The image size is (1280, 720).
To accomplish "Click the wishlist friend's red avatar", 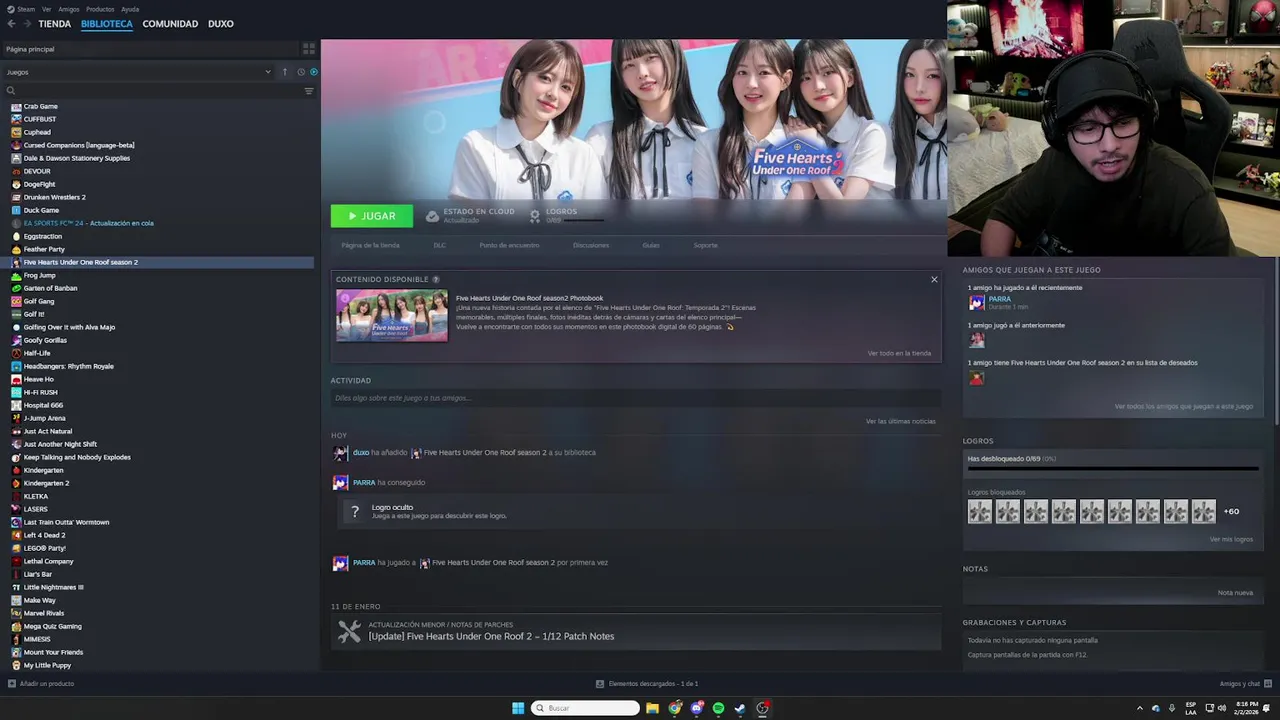I will pyautogui.click(x=977, y=378).
